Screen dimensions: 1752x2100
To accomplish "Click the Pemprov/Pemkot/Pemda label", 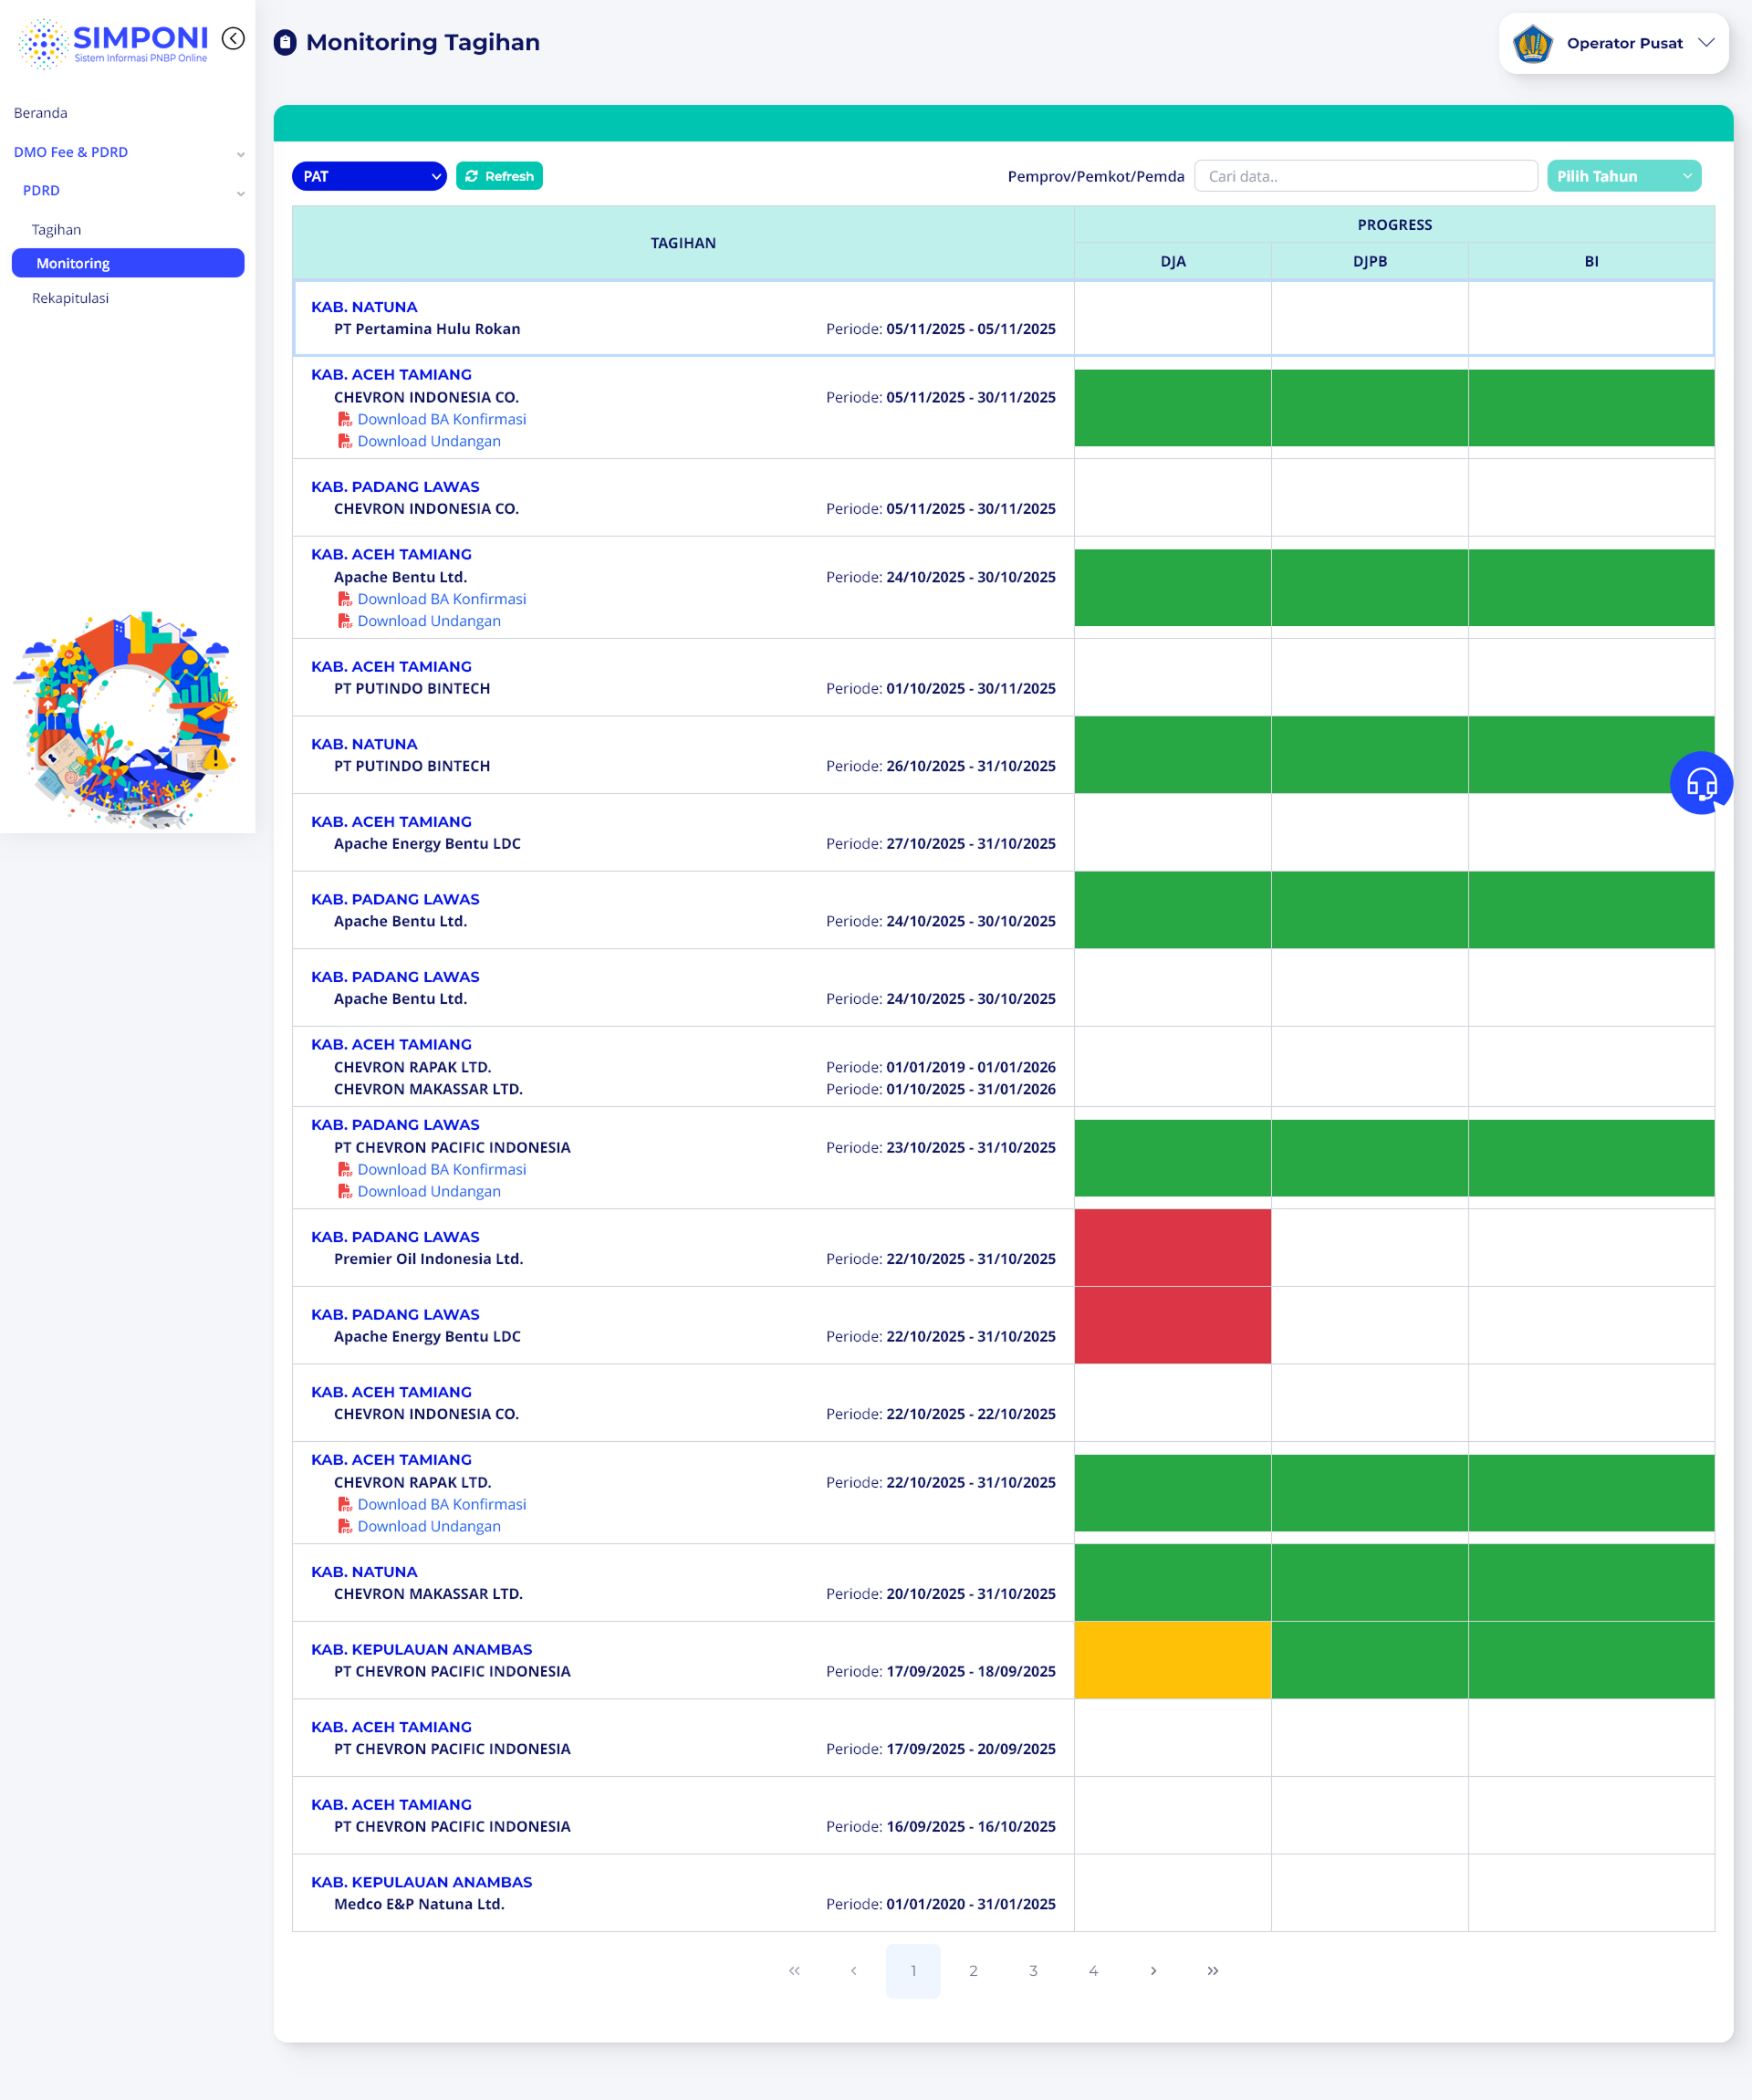I will point(1096,176).
